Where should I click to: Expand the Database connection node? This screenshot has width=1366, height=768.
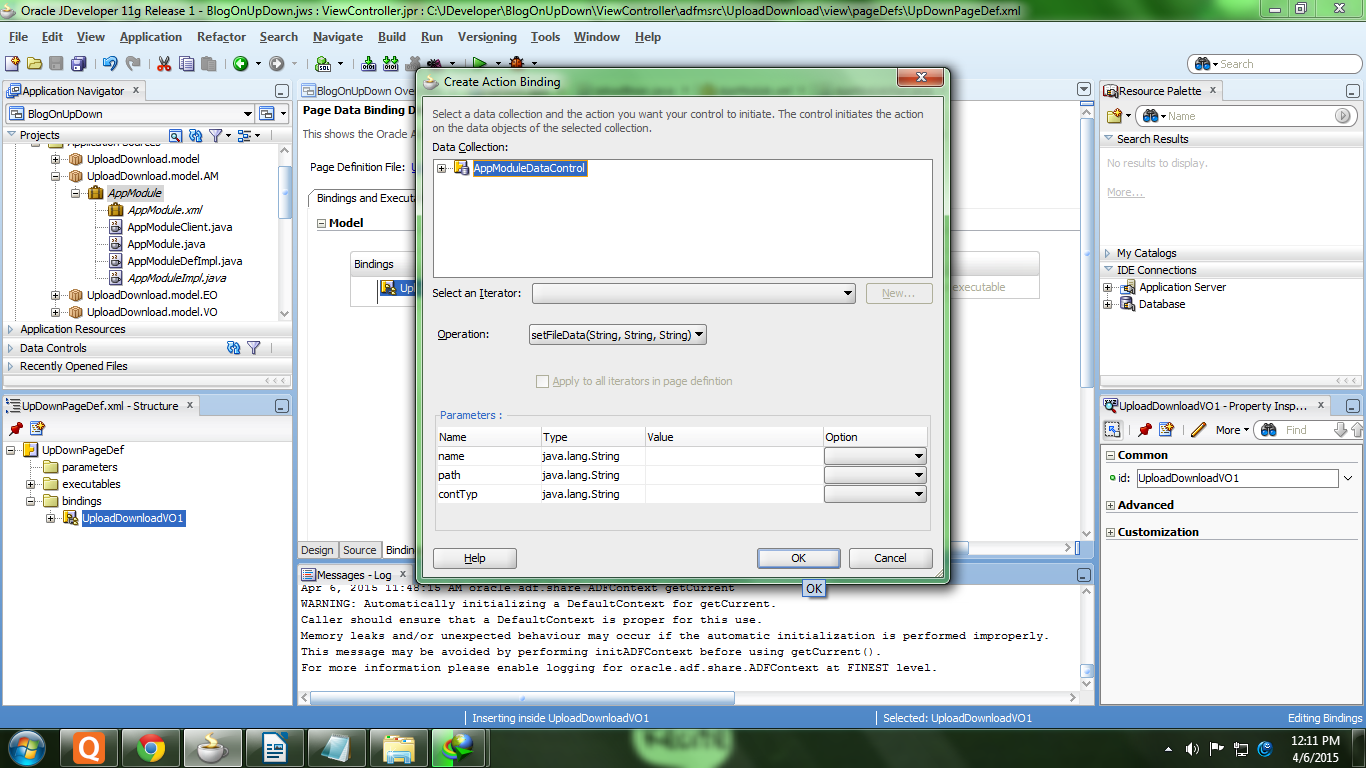pos(1108,304)
